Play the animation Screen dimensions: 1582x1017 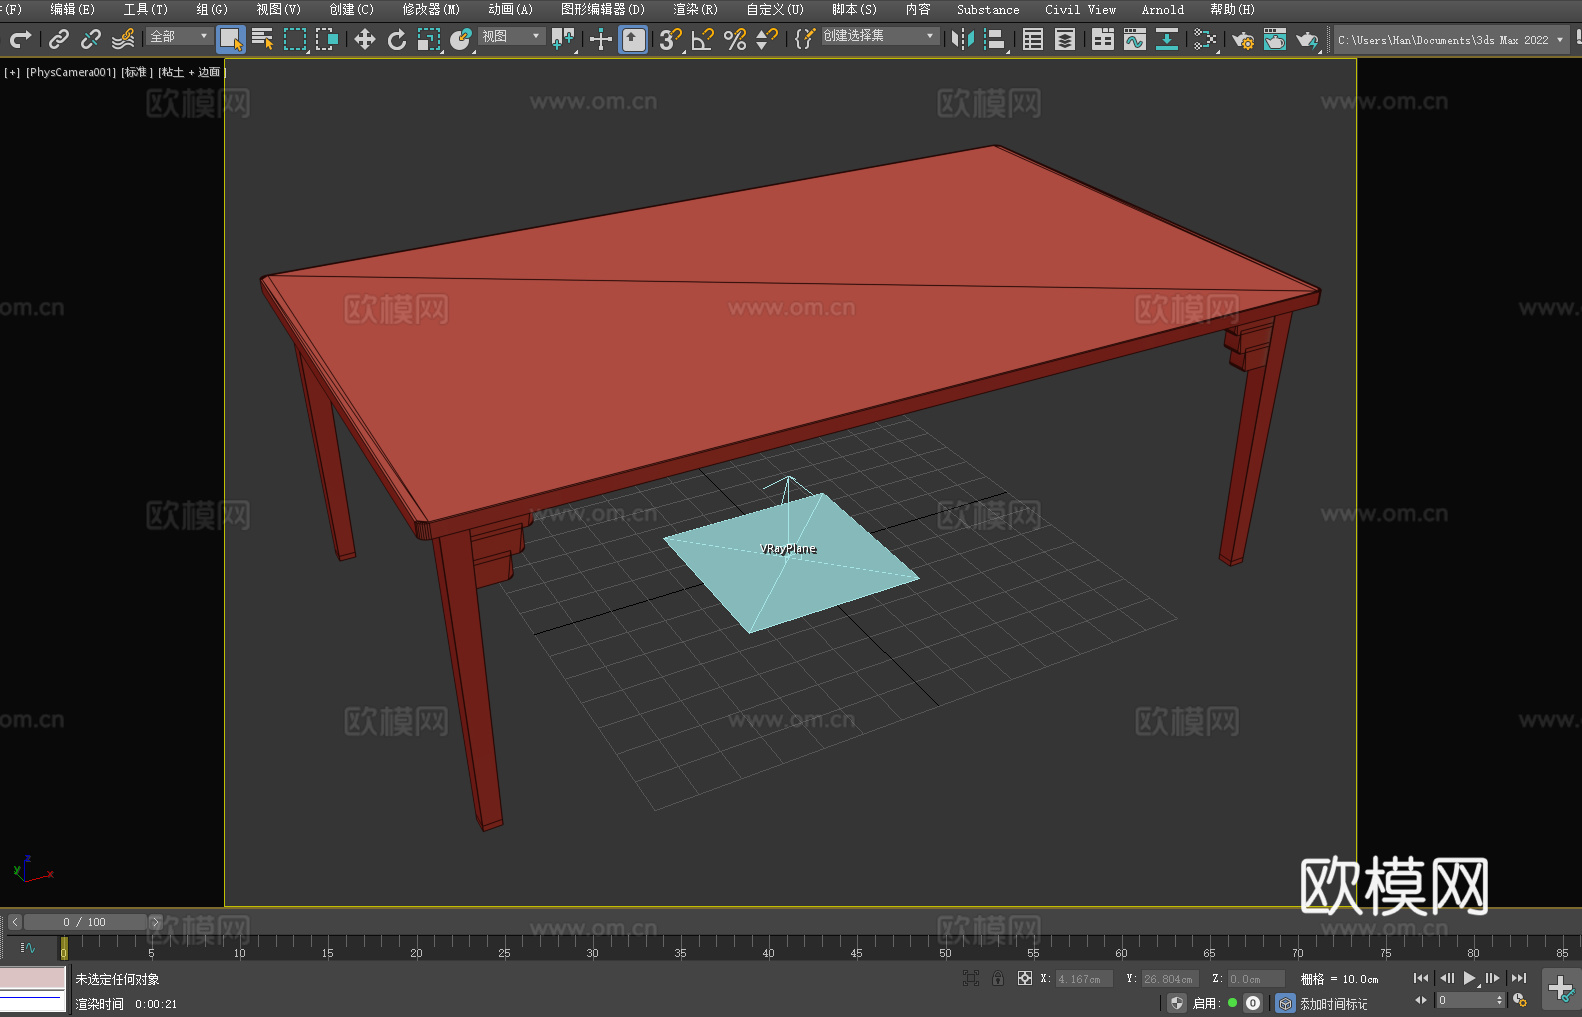click(x=1470, y=978)
